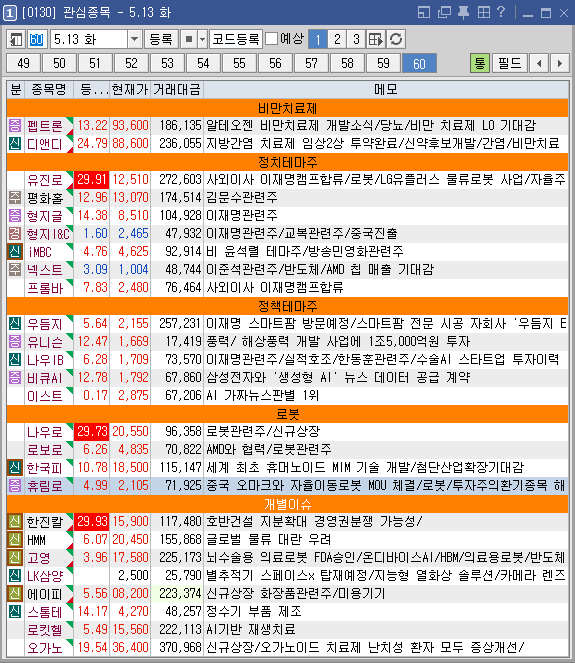Viewport: 575px width, 663px height.
Task: Select stock name 로보로
Action: (x=45, y=449)
